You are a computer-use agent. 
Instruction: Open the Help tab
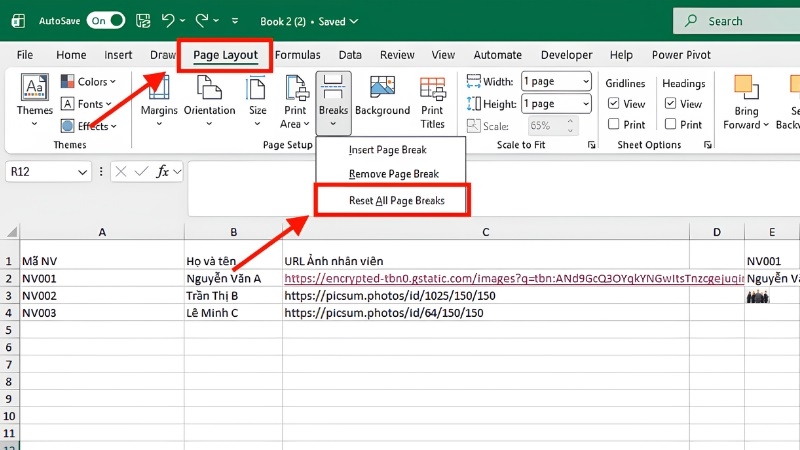click(621, 55)
